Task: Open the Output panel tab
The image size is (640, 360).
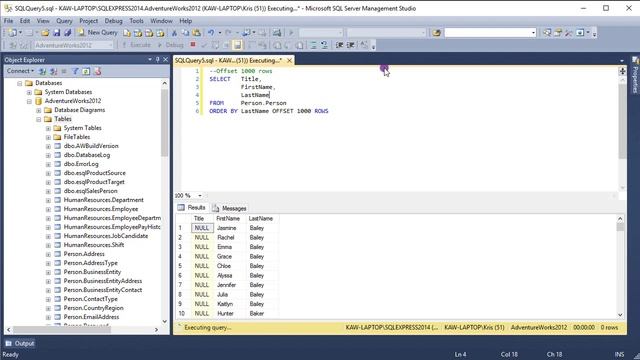Action: click(20, 344)
